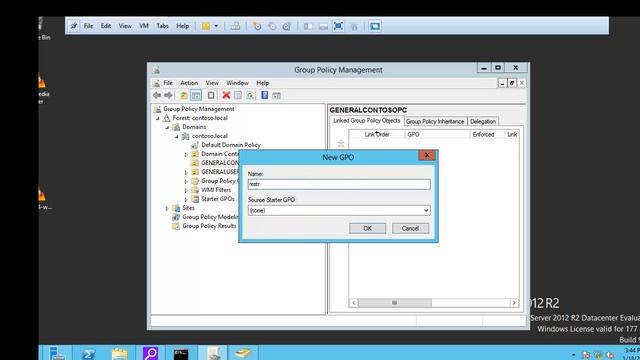Click the Enter full screen icon in VMware
Viewport: 640px width, 360px height.
pos(338,26)
